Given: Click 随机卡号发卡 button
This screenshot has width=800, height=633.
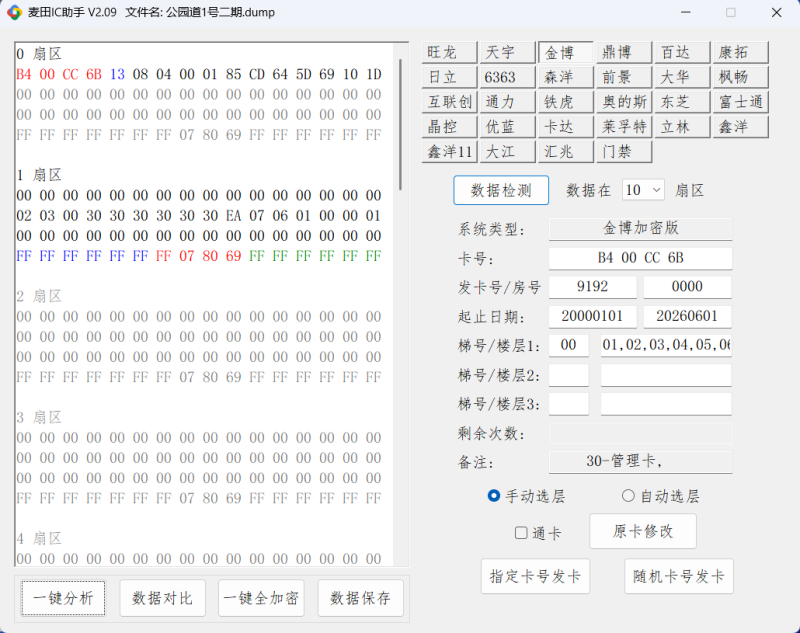Looking at the screenshot, I should tap(679, 576).
